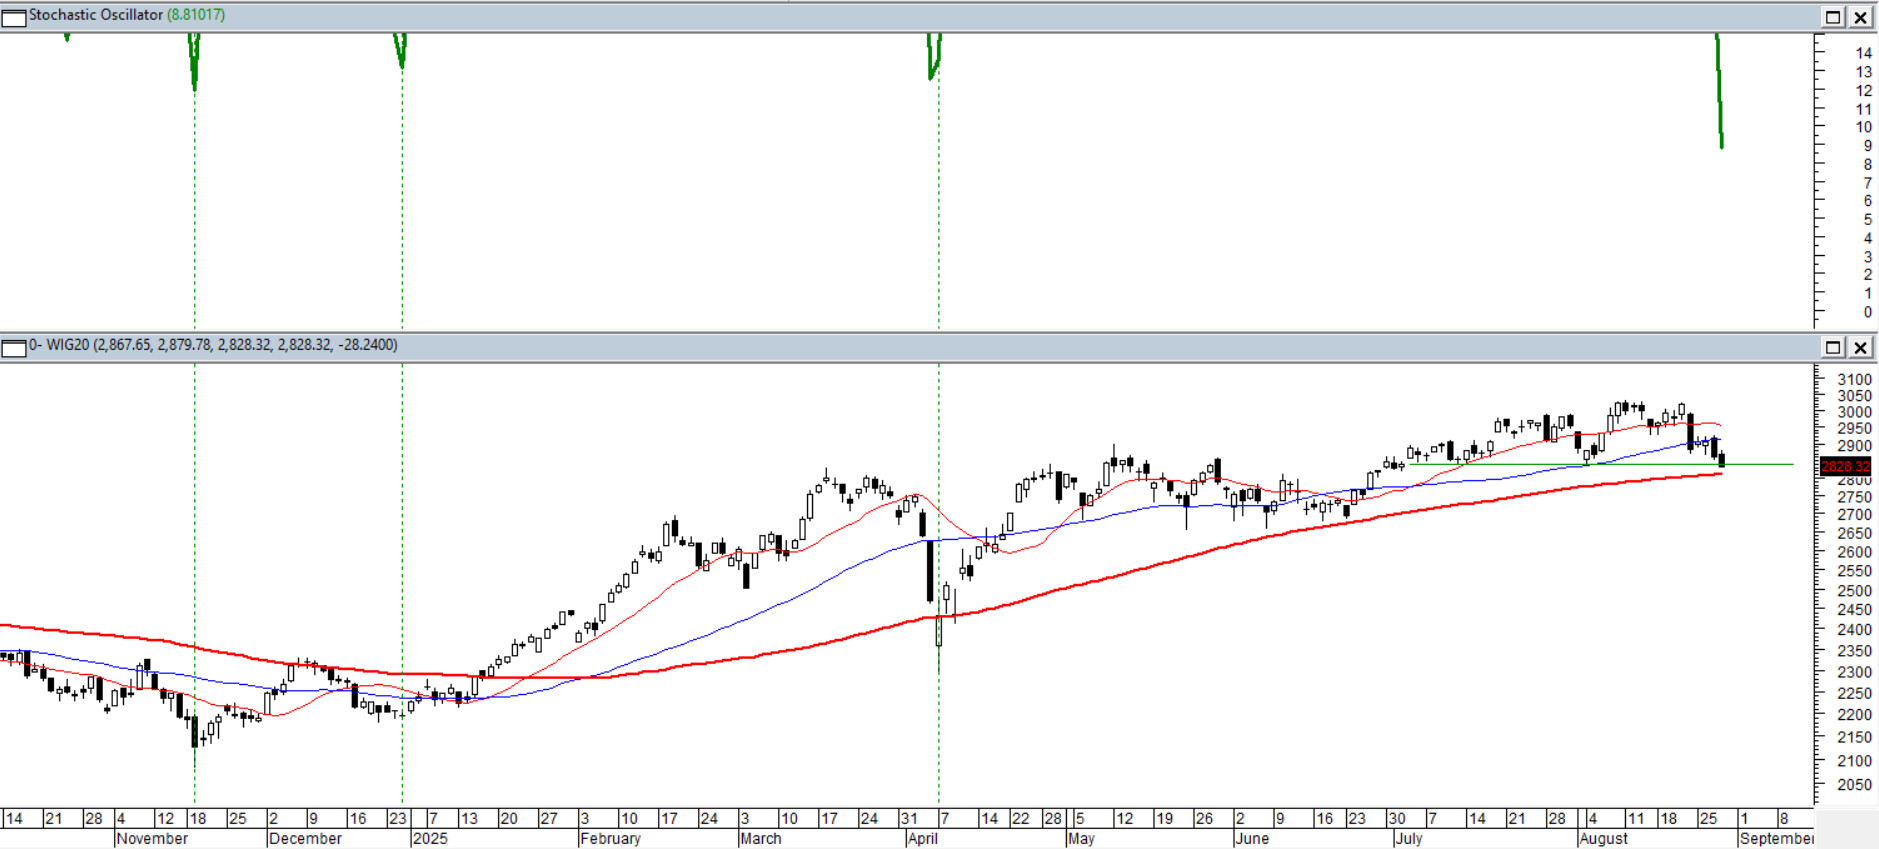Maximize the WIG20 price pane

tap(1833, 347)
